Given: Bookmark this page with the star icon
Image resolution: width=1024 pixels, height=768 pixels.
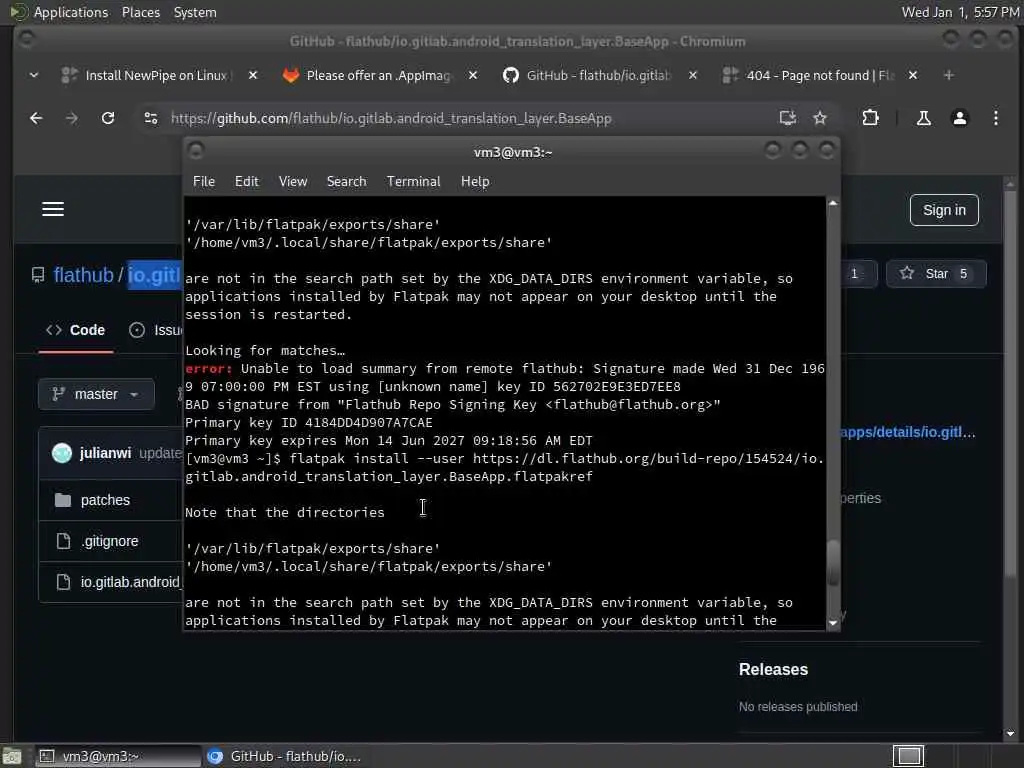Looking at the screenshot, I should (x=820, y=118).
